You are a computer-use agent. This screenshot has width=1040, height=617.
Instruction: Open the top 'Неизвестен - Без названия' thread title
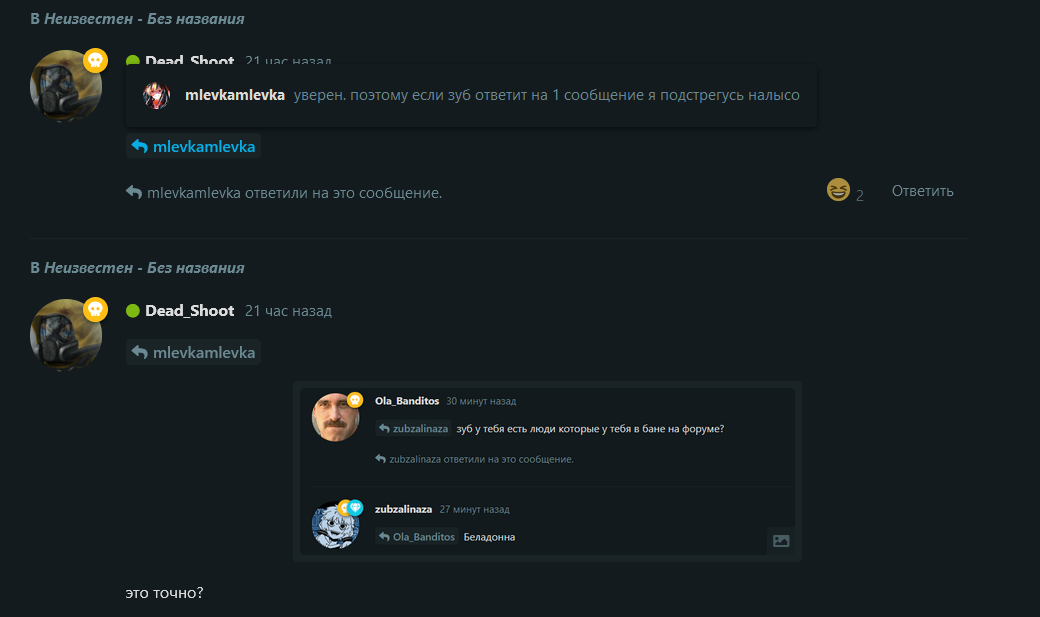[x=144, y=19]
